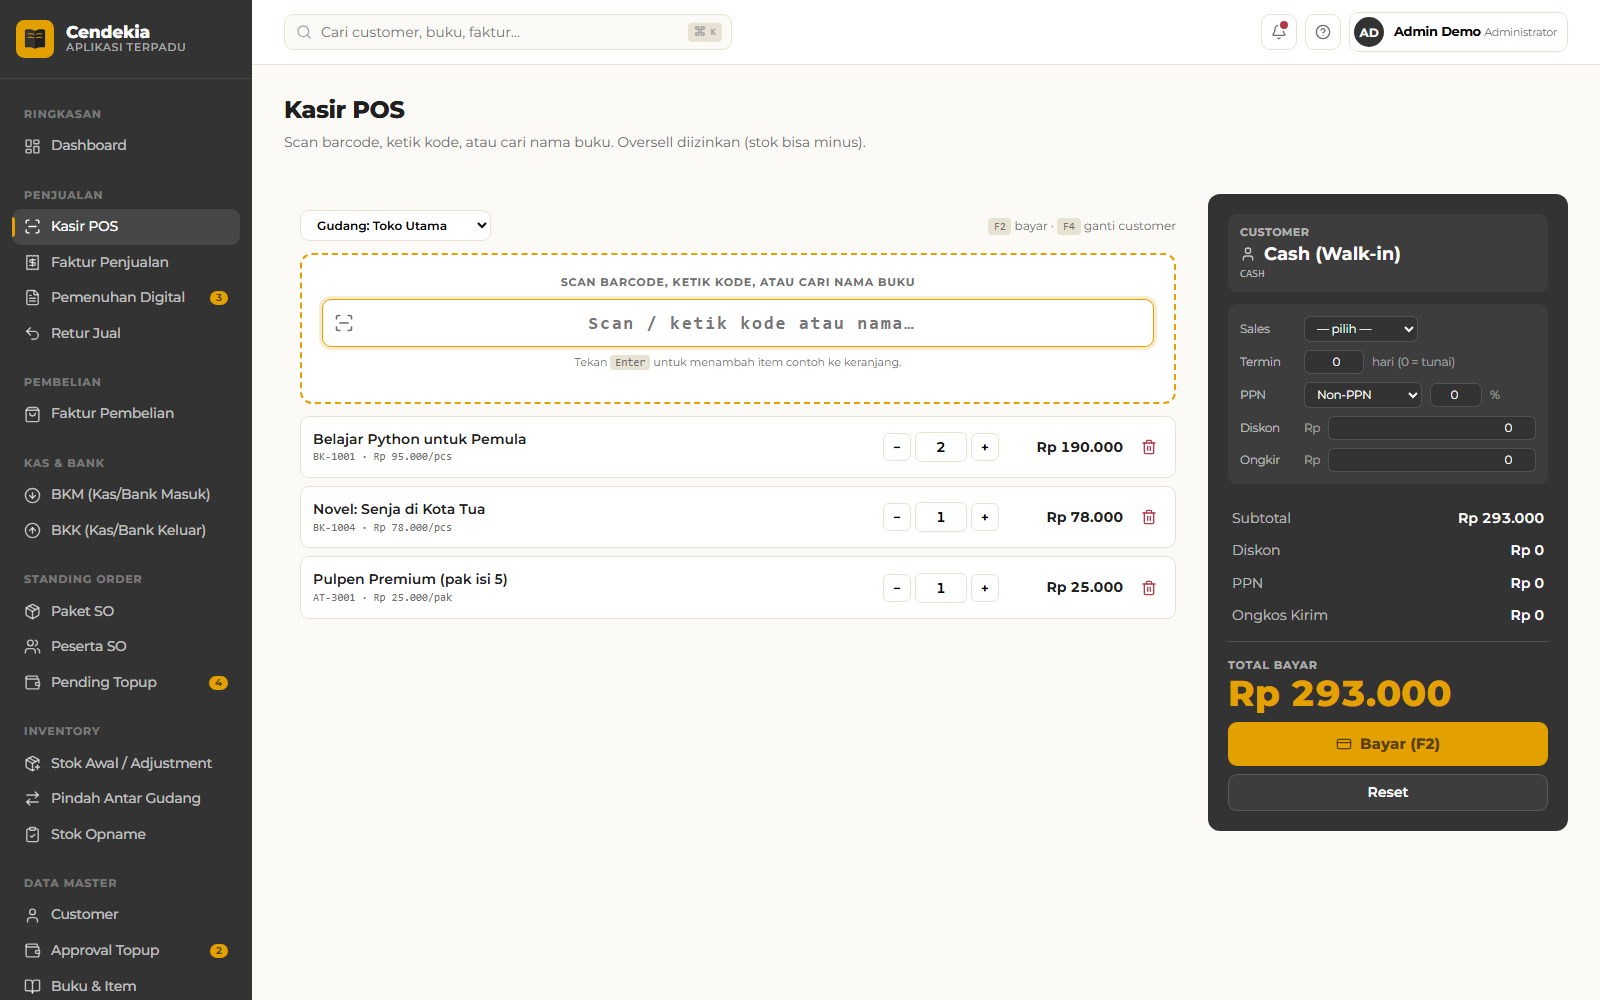The image size is (1600, 1000).
Task: Click item code 'AT-3001 · Rp 25.000/pak'
Action: (382, 598)
